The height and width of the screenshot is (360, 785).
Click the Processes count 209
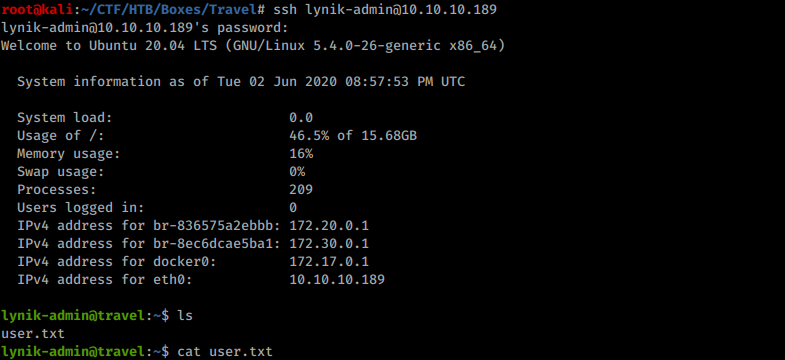click(301, 190)
